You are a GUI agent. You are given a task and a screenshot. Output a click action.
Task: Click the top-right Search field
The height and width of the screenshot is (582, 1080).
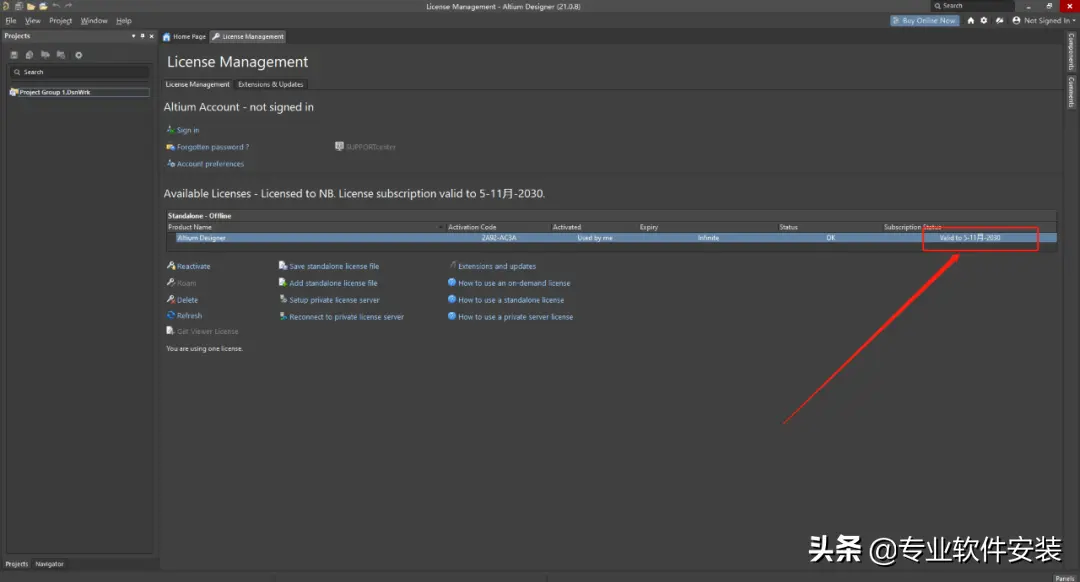972,6
